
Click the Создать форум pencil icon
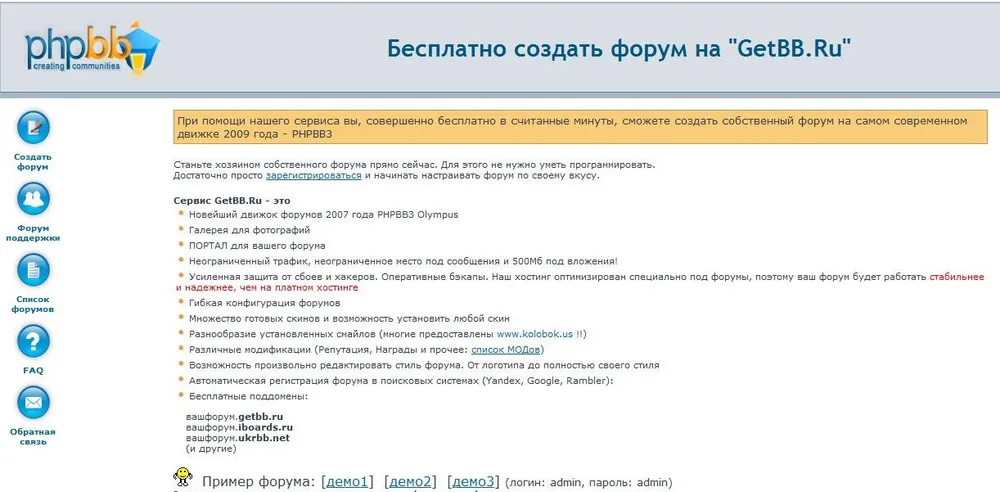[33, 127]
